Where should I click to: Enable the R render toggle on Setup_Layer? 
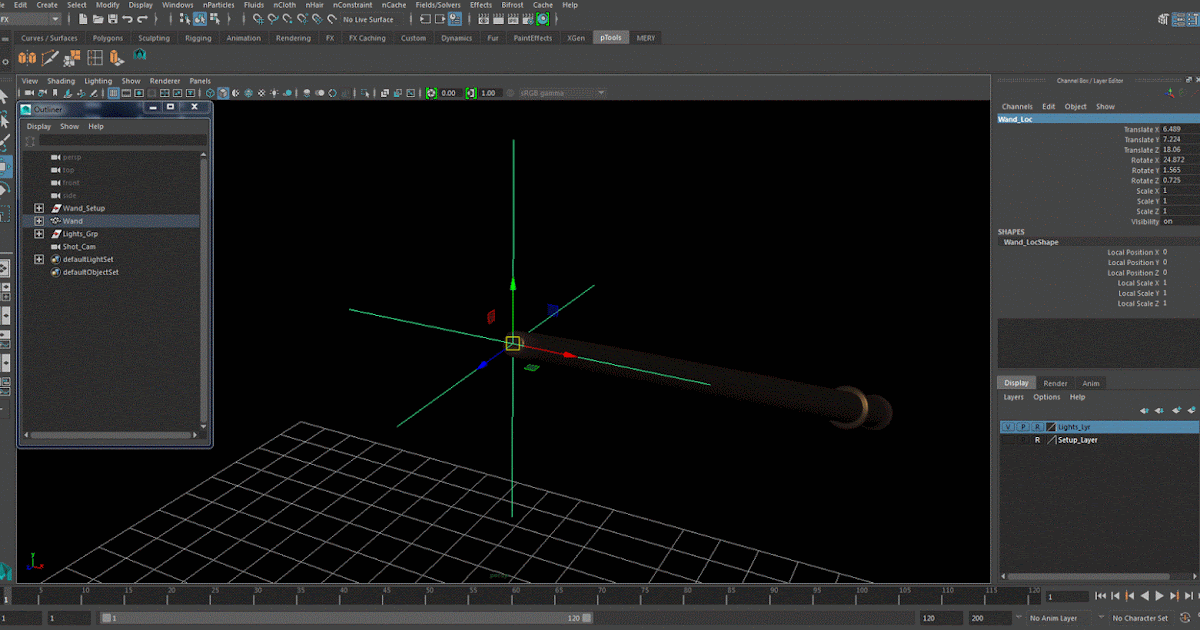1038,439
